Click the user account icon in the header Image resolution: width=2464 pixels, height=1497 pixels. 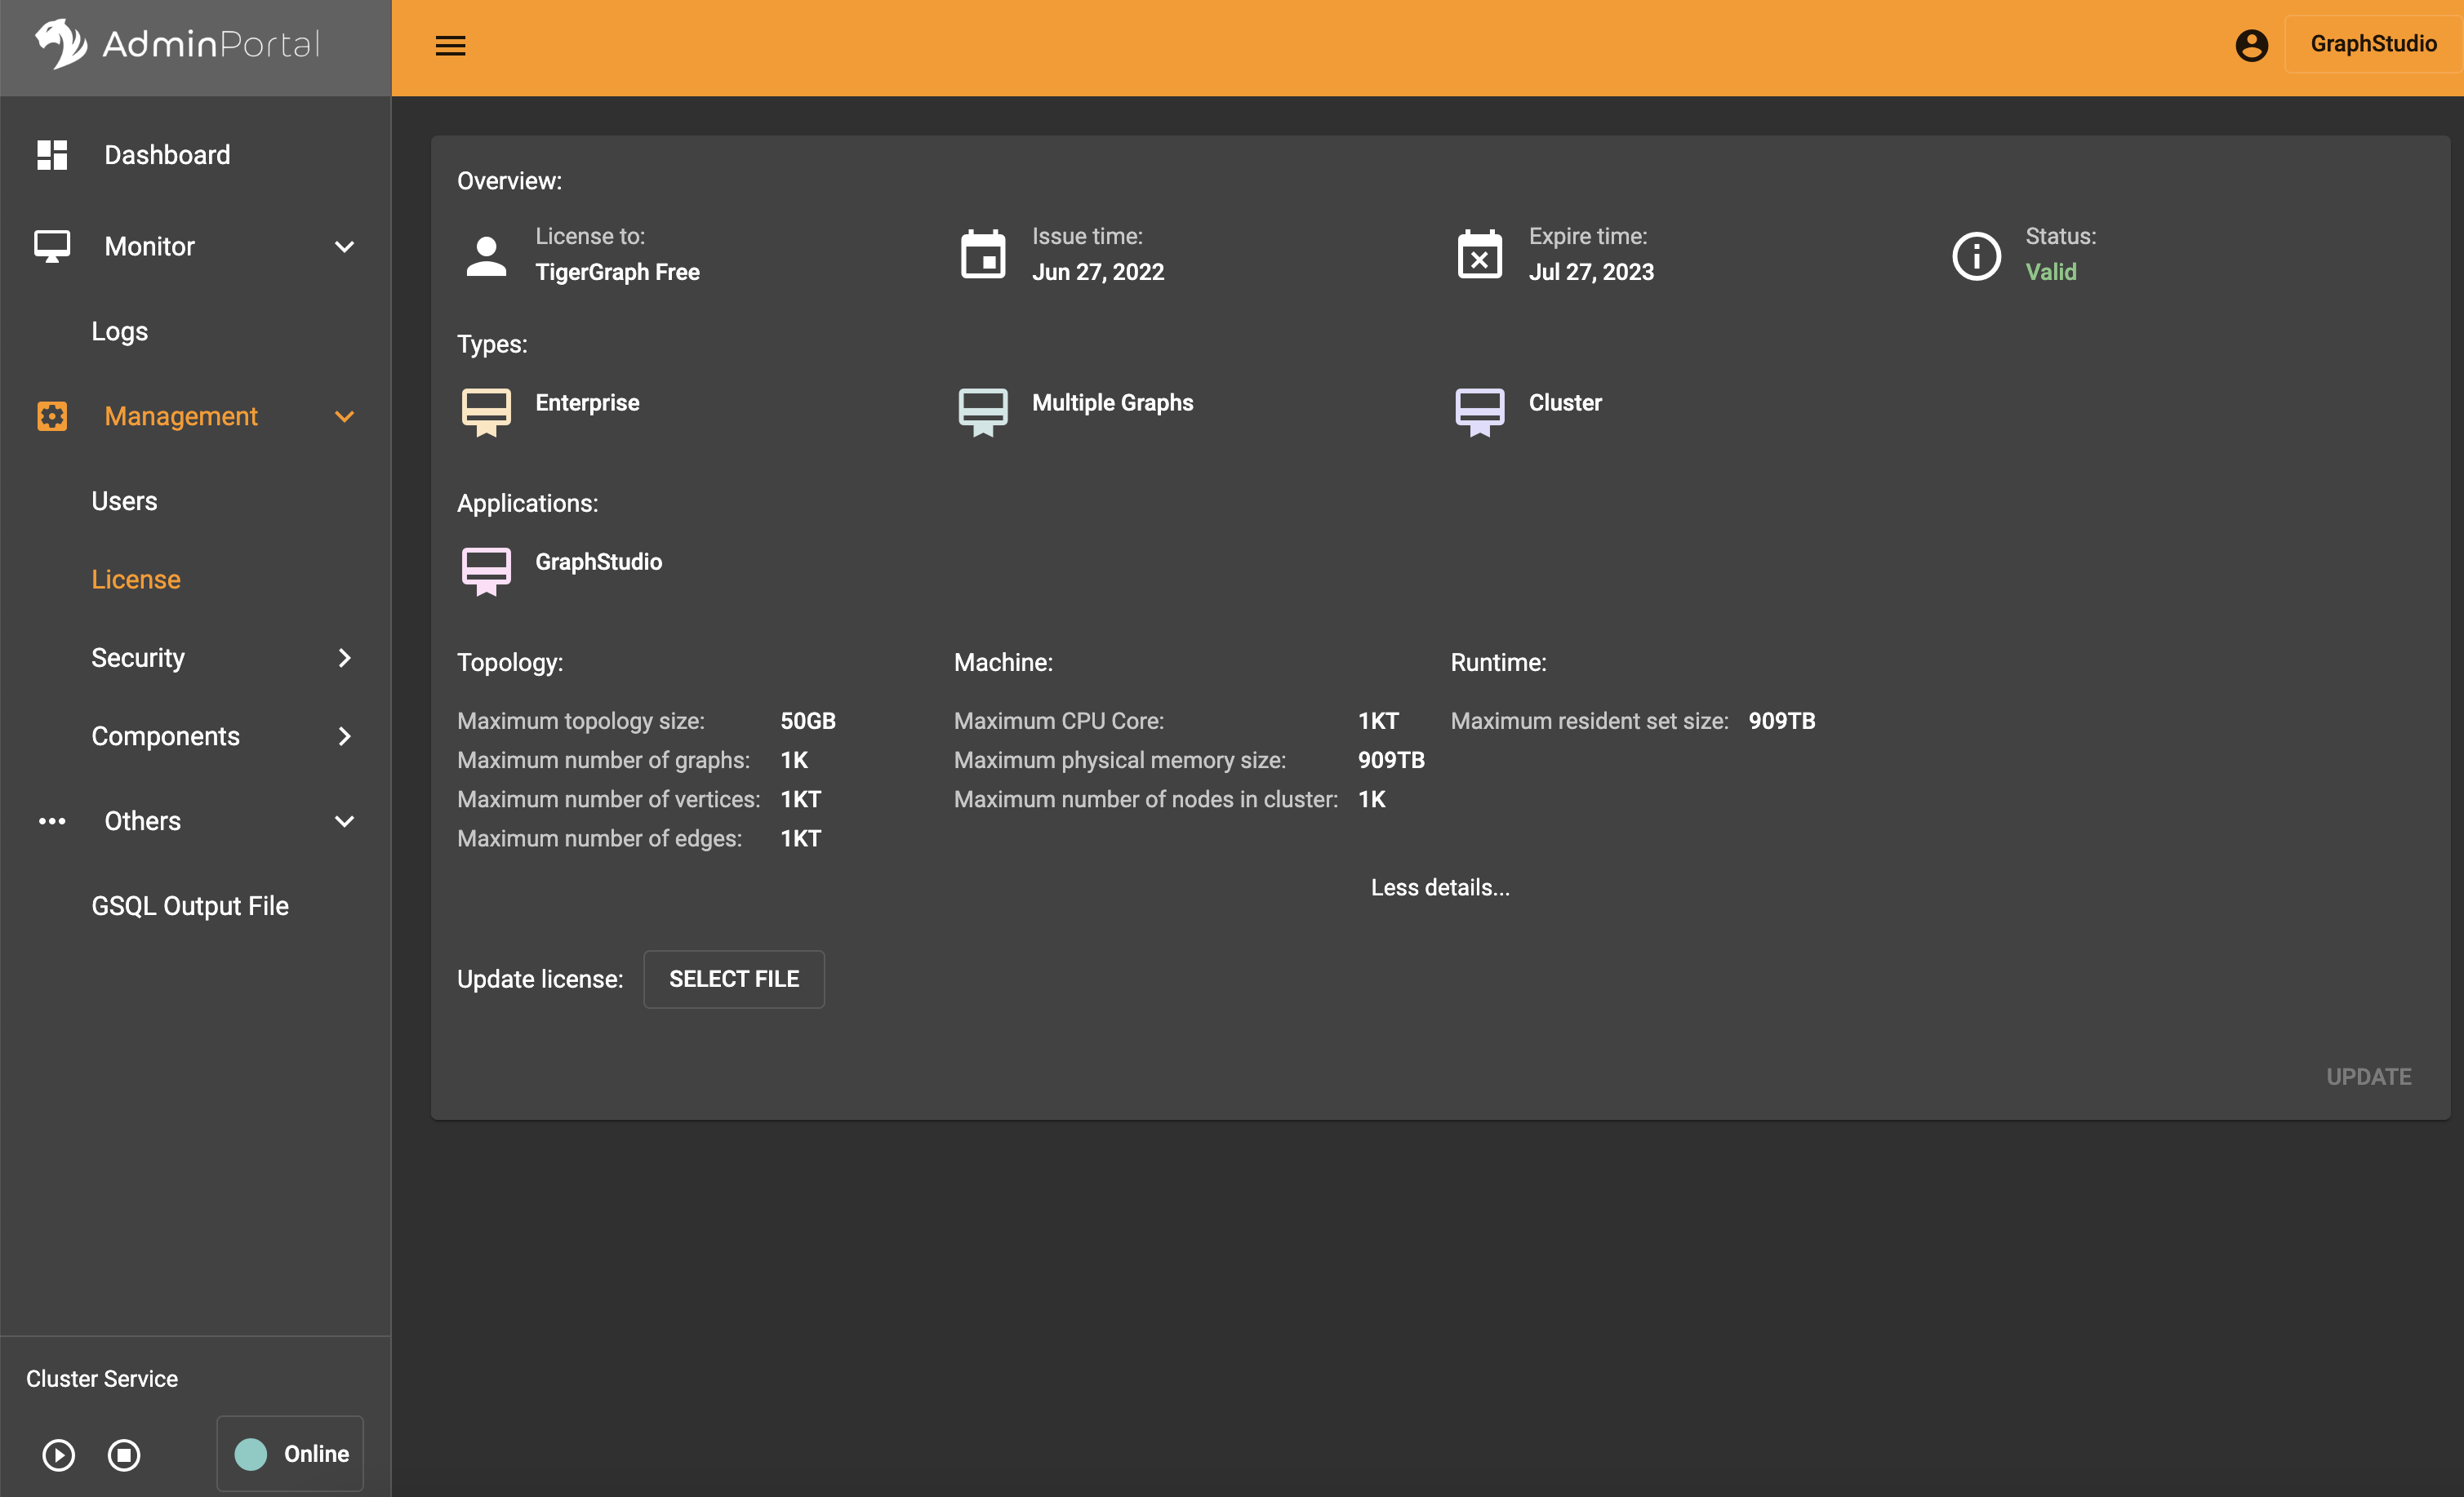[x=2252, y=44]
